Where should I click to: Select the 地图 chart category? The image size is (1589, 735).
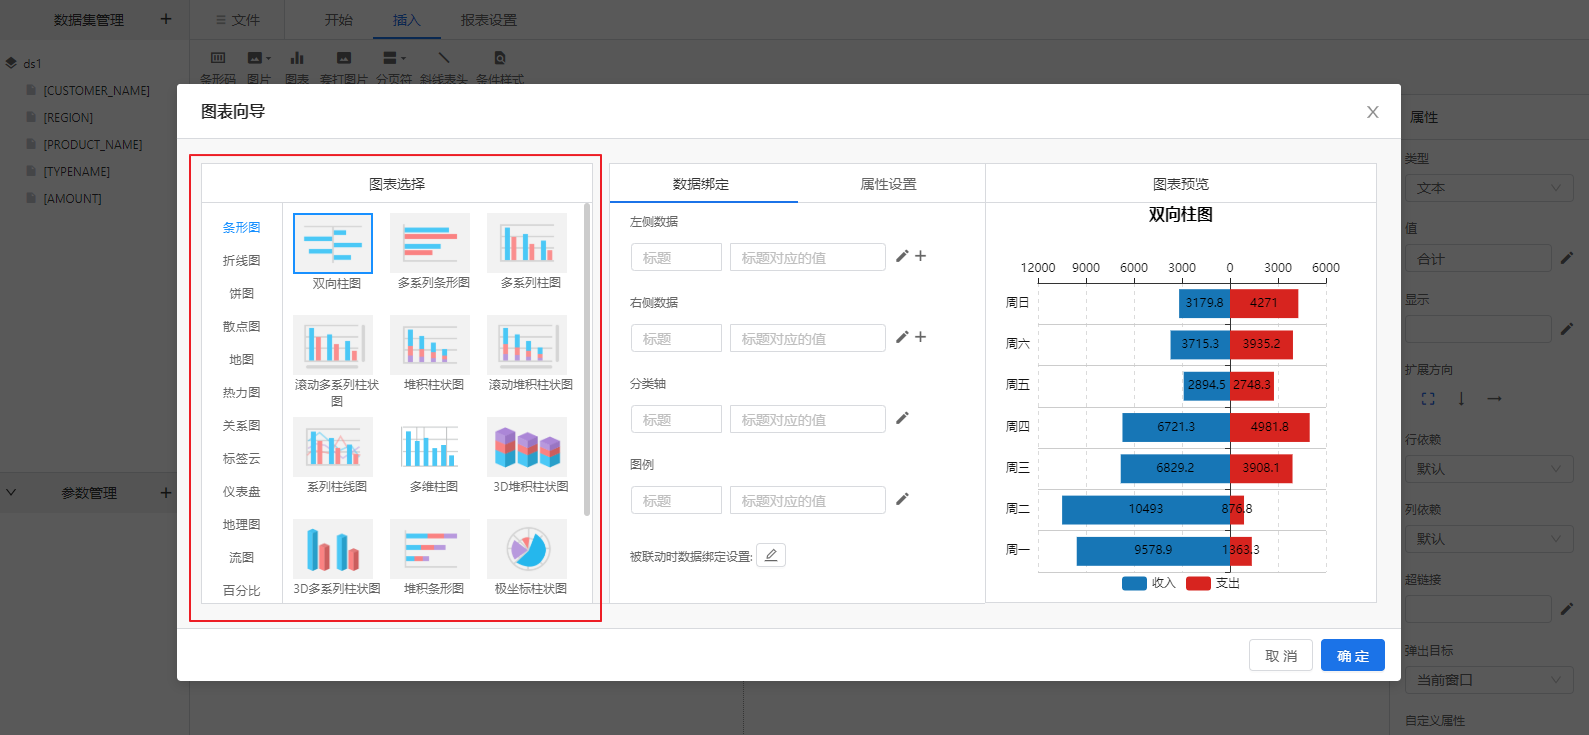[x=242, y=359]
